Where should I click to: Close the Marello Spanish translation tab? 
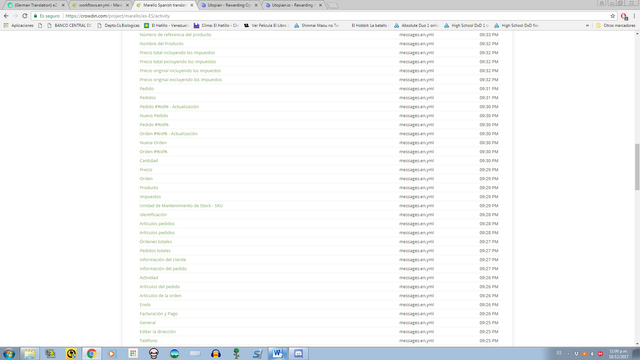[192, 5]
